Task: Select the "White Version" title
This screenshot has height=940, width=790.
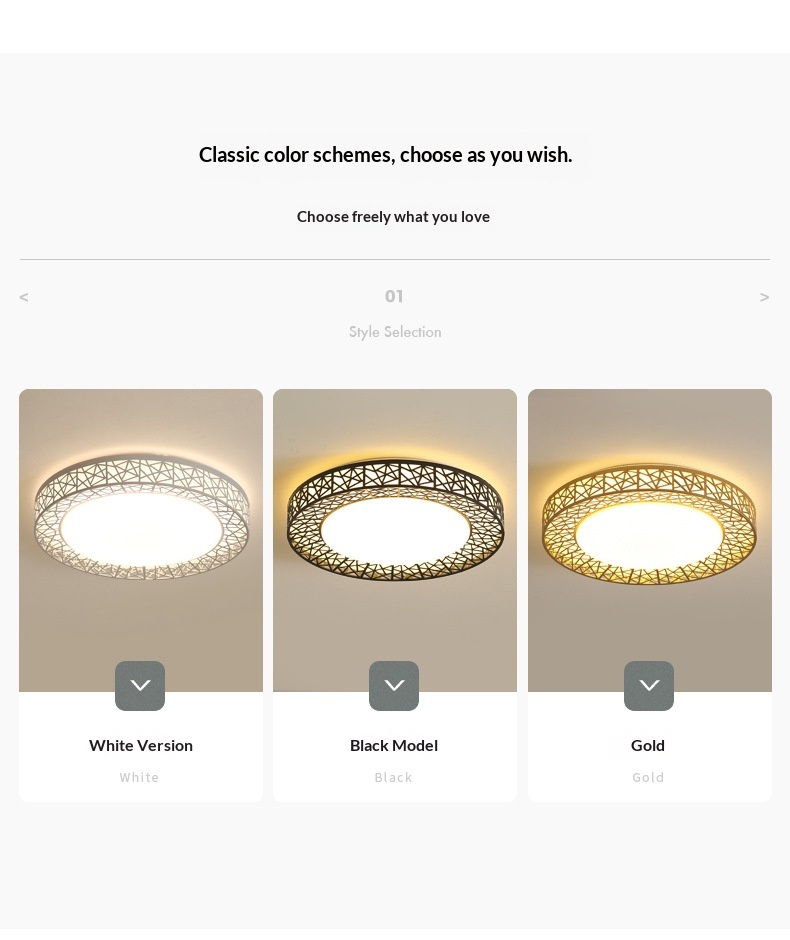Action: pyautogui.click(x=141, y=745)
